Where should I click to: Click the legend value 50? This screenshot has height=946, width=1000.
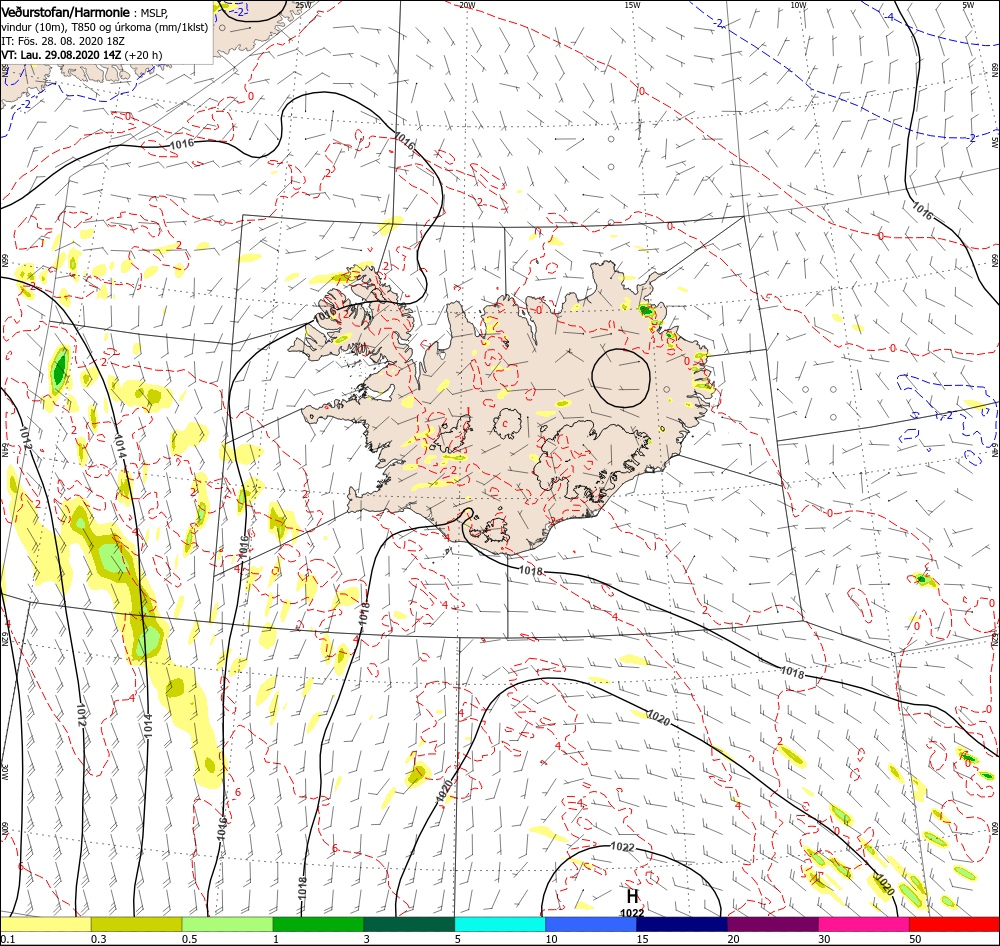tap(915, 939)
